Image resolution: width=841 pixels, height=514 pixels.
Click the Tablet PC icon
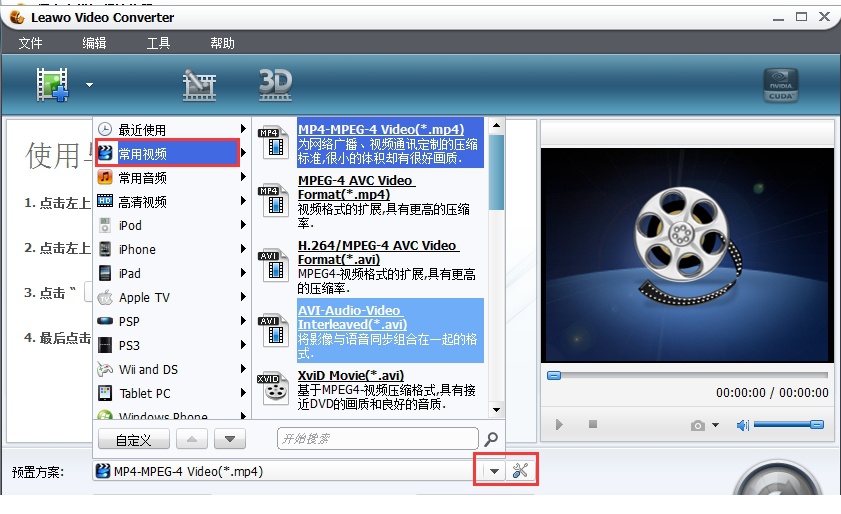pos(105,393)
